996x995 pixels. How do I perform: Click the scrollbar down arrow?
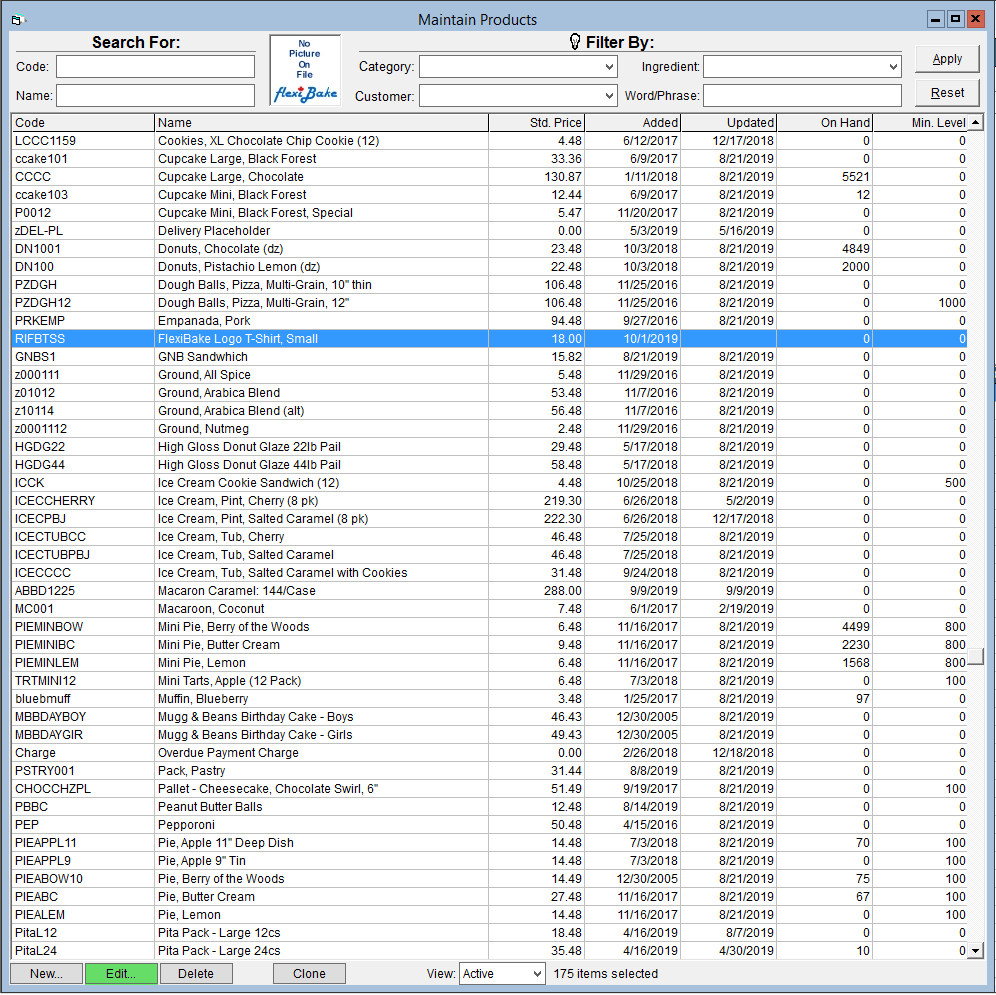point(976,951)
